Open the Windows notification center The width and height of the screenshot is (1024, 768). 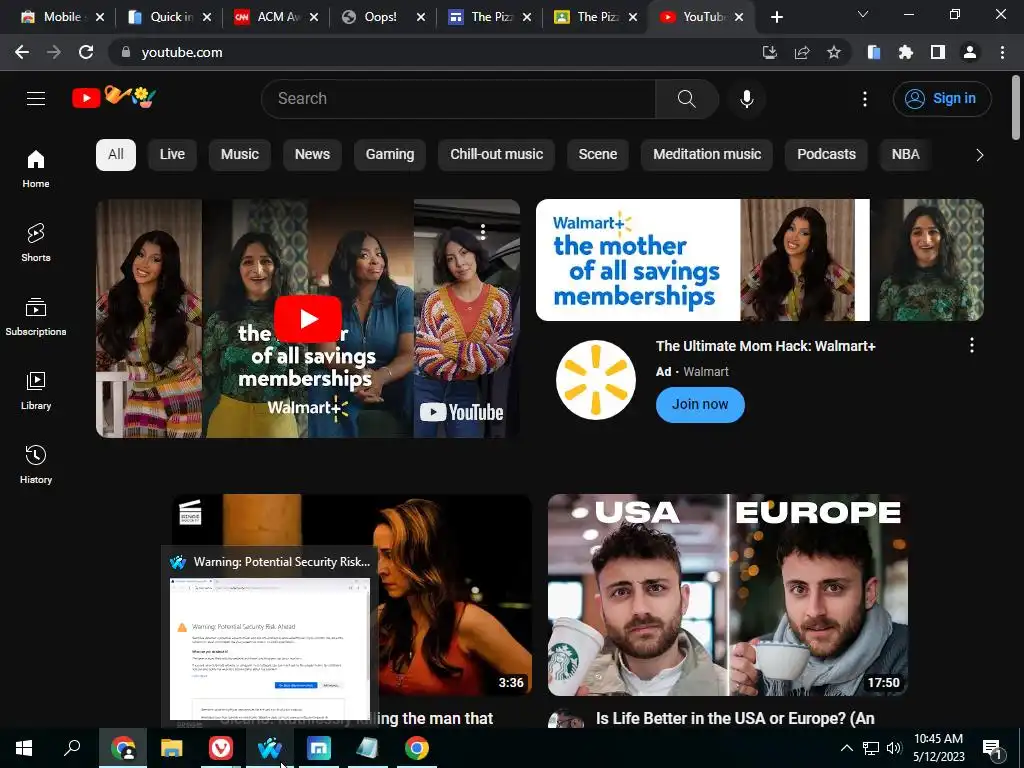click(x=993, y=749)
